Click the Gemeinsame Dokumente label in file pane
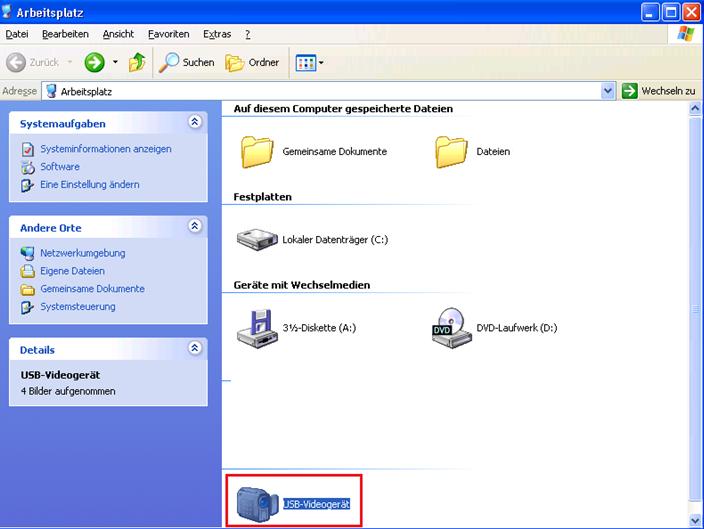 334,152
